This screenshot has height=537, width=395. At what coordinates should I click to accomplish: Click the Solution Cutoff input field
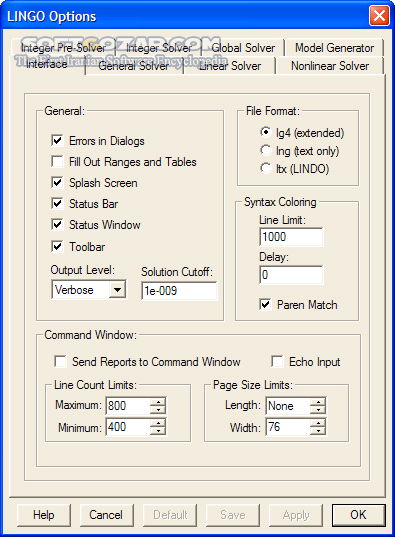(179, 291)
